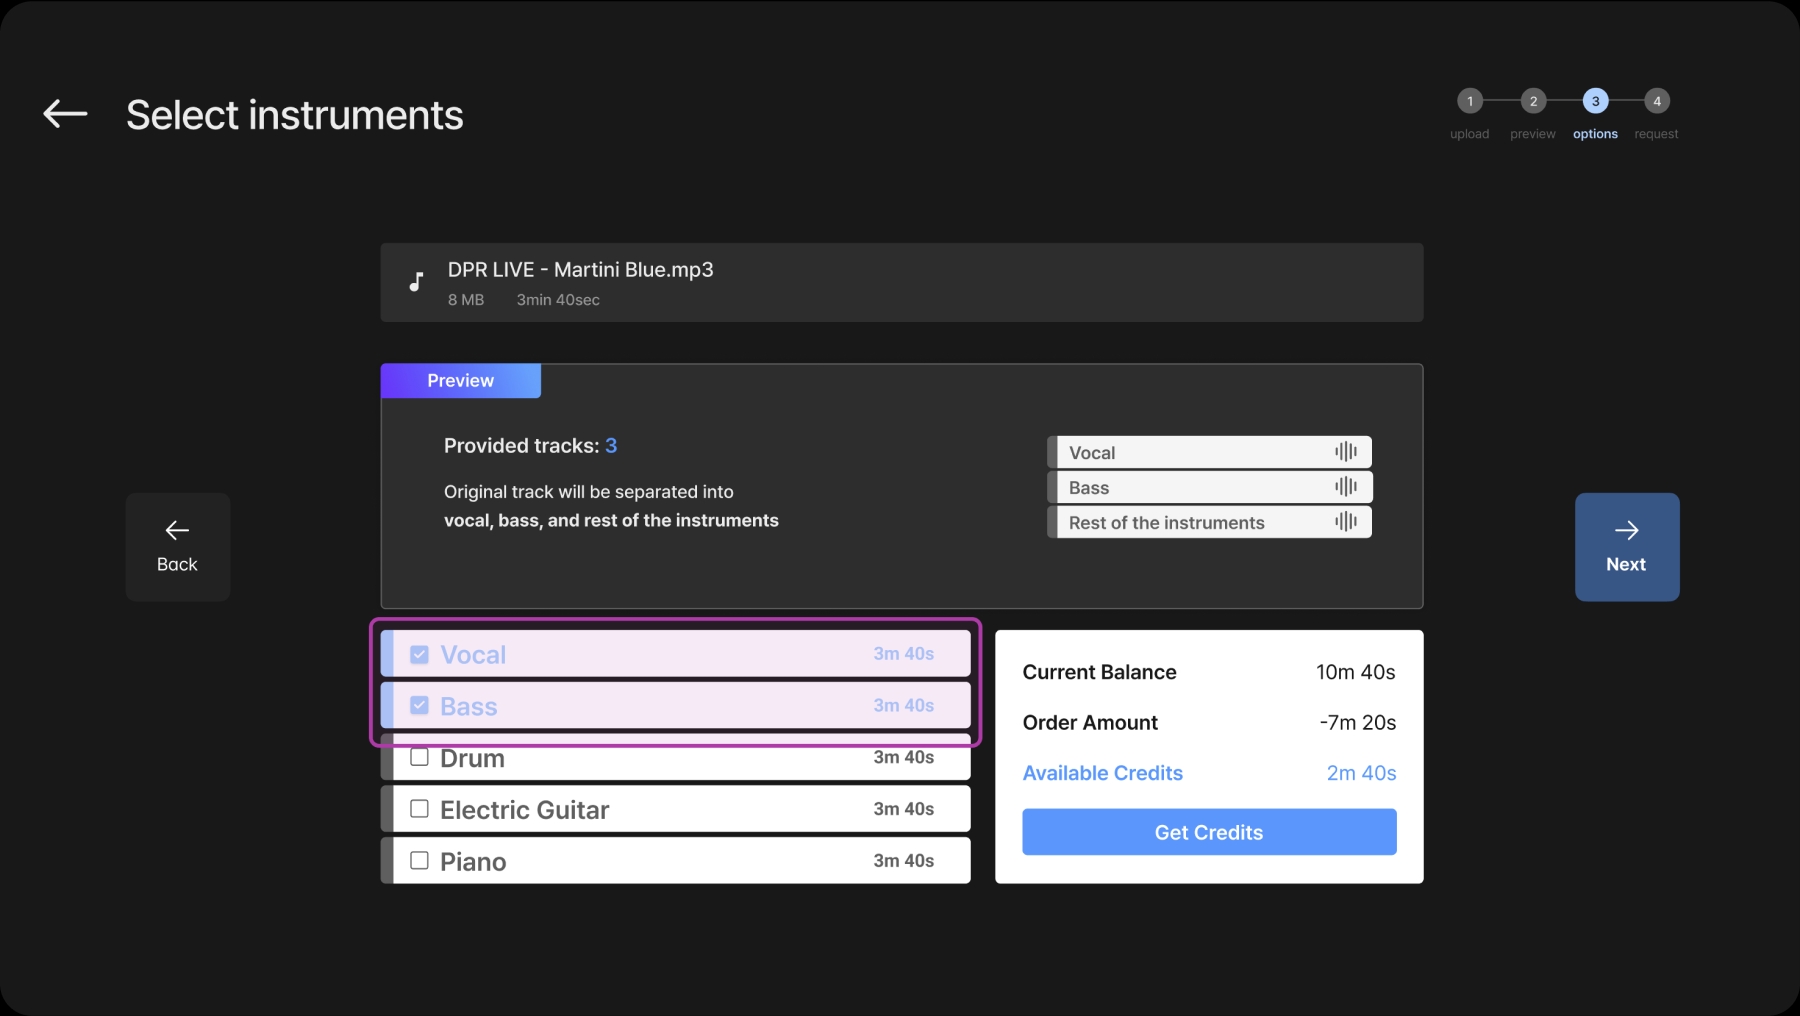Click the Back button on the left

click(177, 546)
